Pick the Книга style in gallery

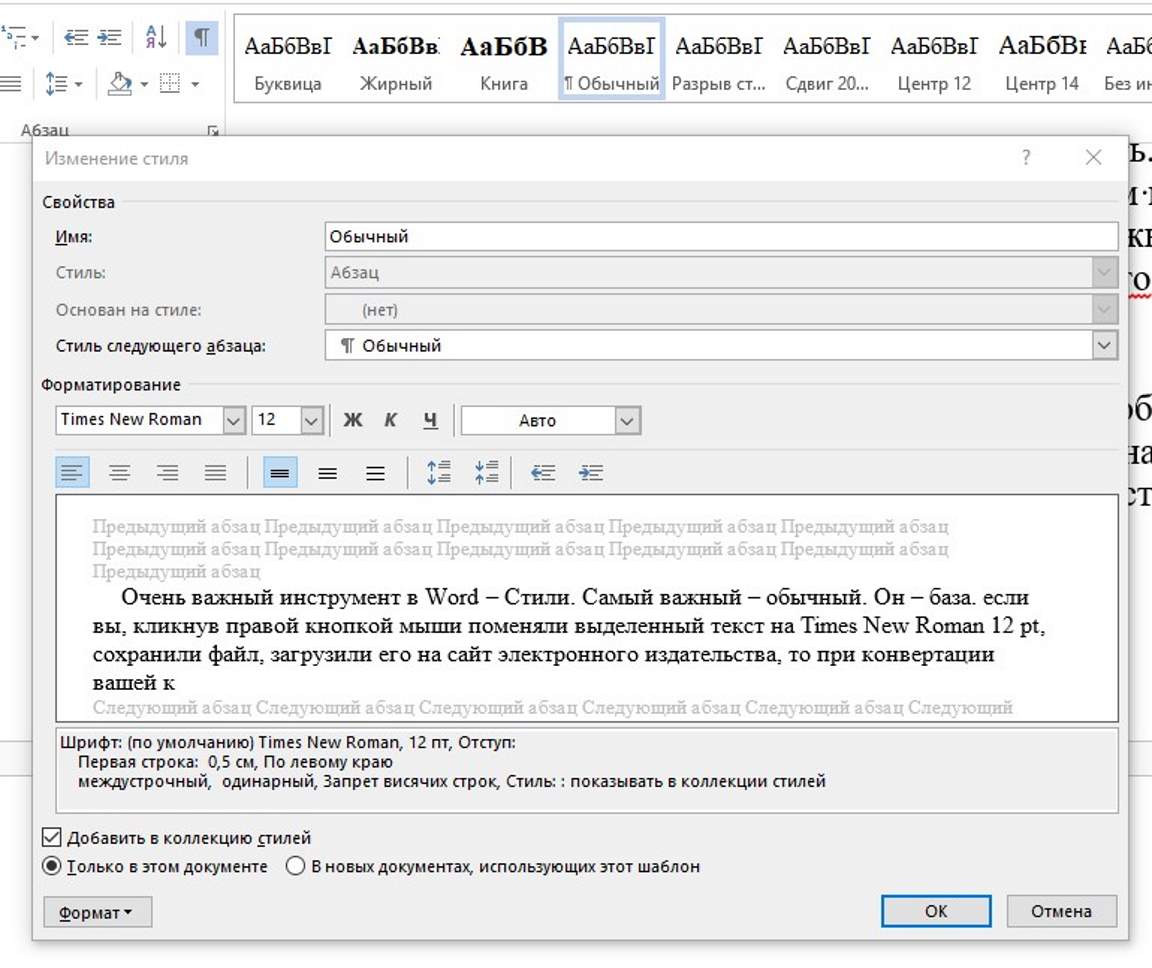(x=504, y=60)
